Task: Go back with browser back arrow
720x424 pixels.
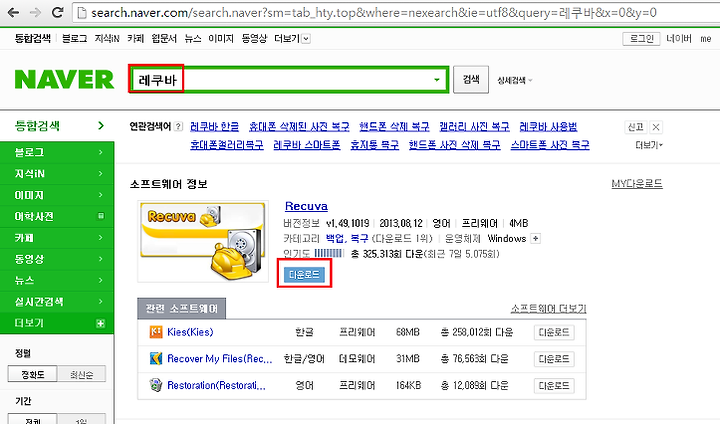Action: 13,12
